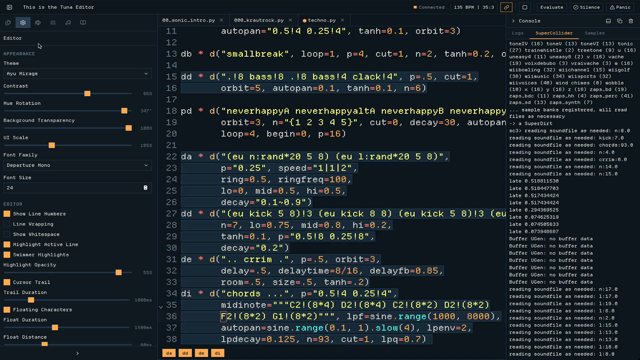Clear the console with the trash icon
Screen dimensions: 640x360
coord(631,21)
